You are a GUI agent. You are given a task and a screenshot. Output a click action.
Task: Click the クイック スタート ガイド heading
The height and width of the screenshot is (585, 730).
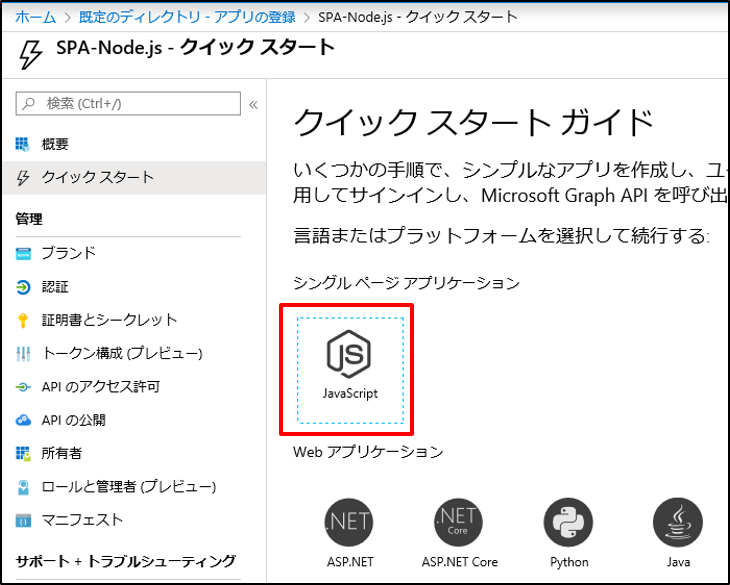click(473, 123)
